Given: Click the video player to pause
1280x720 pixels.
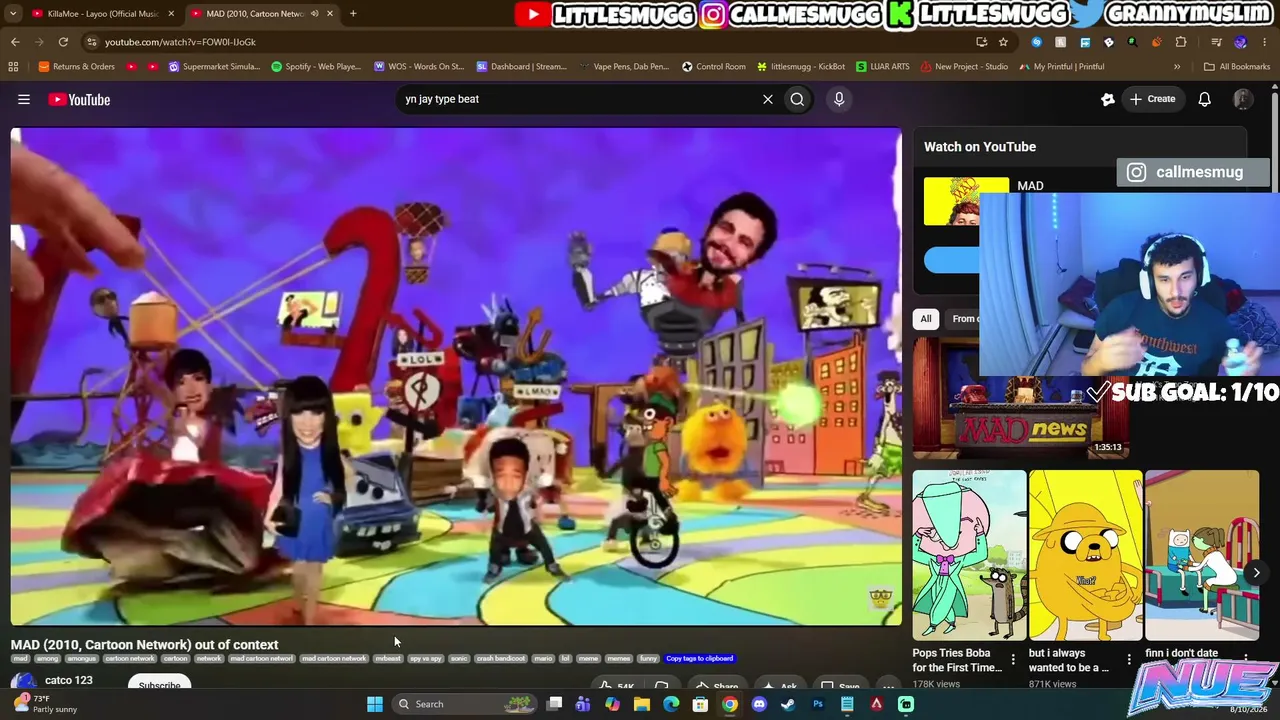Looking at the screenshot, I should pyautogui.click(x=456, y=376).
